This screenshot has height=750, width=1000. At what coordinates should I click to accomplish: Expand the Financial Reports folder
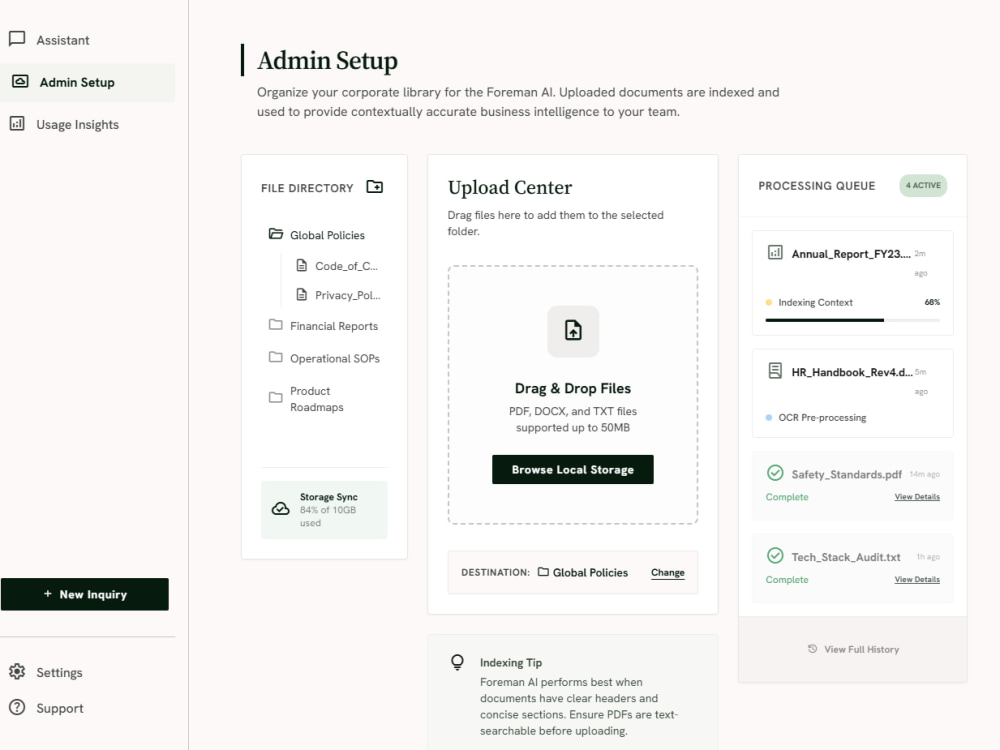(x=324, y=325)
